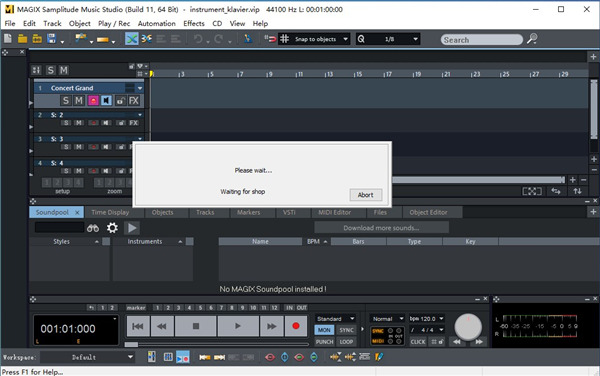Solo the Concert Grand track
Image resolution: width=600 pixels, height=376 pixels.
(66, 101)
